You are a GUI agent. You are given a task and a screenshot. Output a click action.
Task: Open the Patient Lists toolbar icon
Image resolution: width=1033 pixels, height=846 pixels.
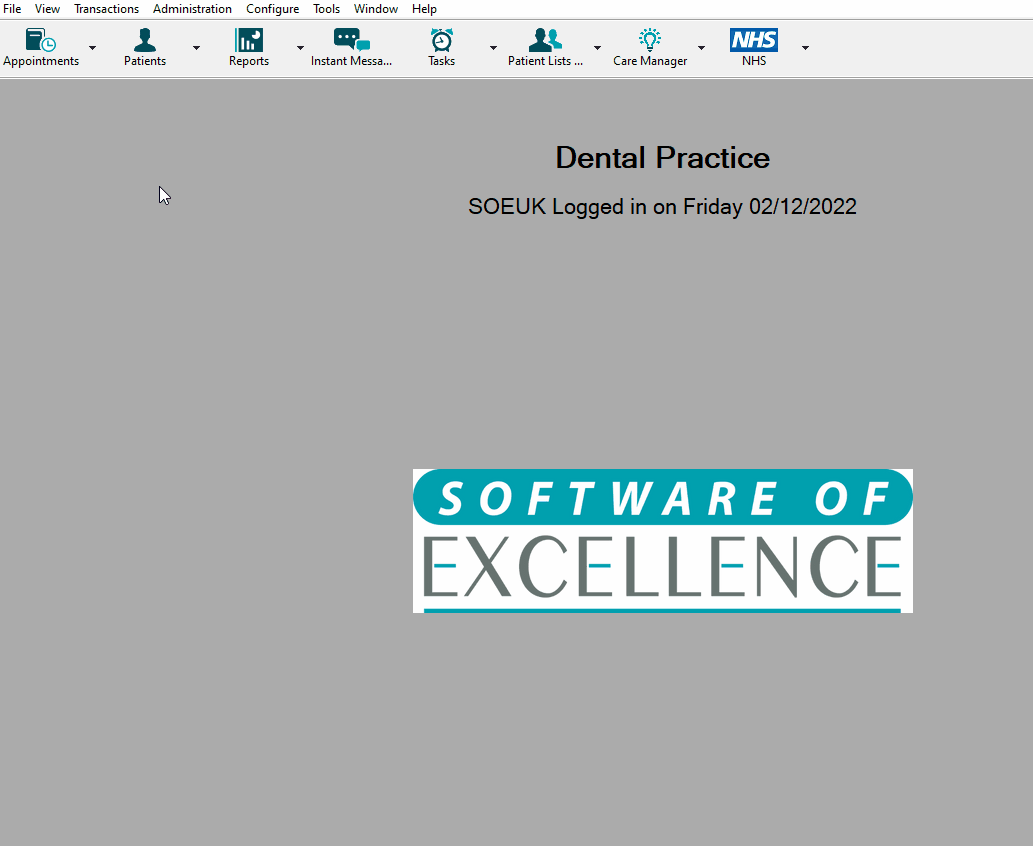(545, 47)
